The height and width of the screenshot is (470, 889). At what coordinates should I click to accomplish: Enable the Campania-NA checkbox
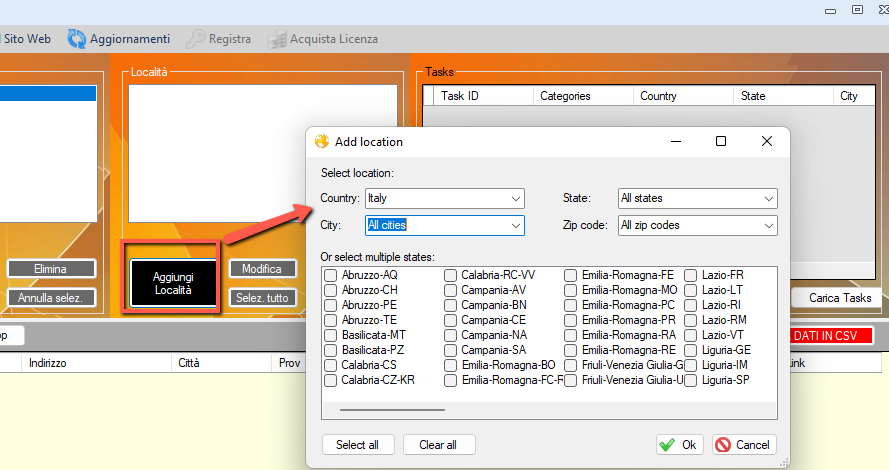click(451, 335)
